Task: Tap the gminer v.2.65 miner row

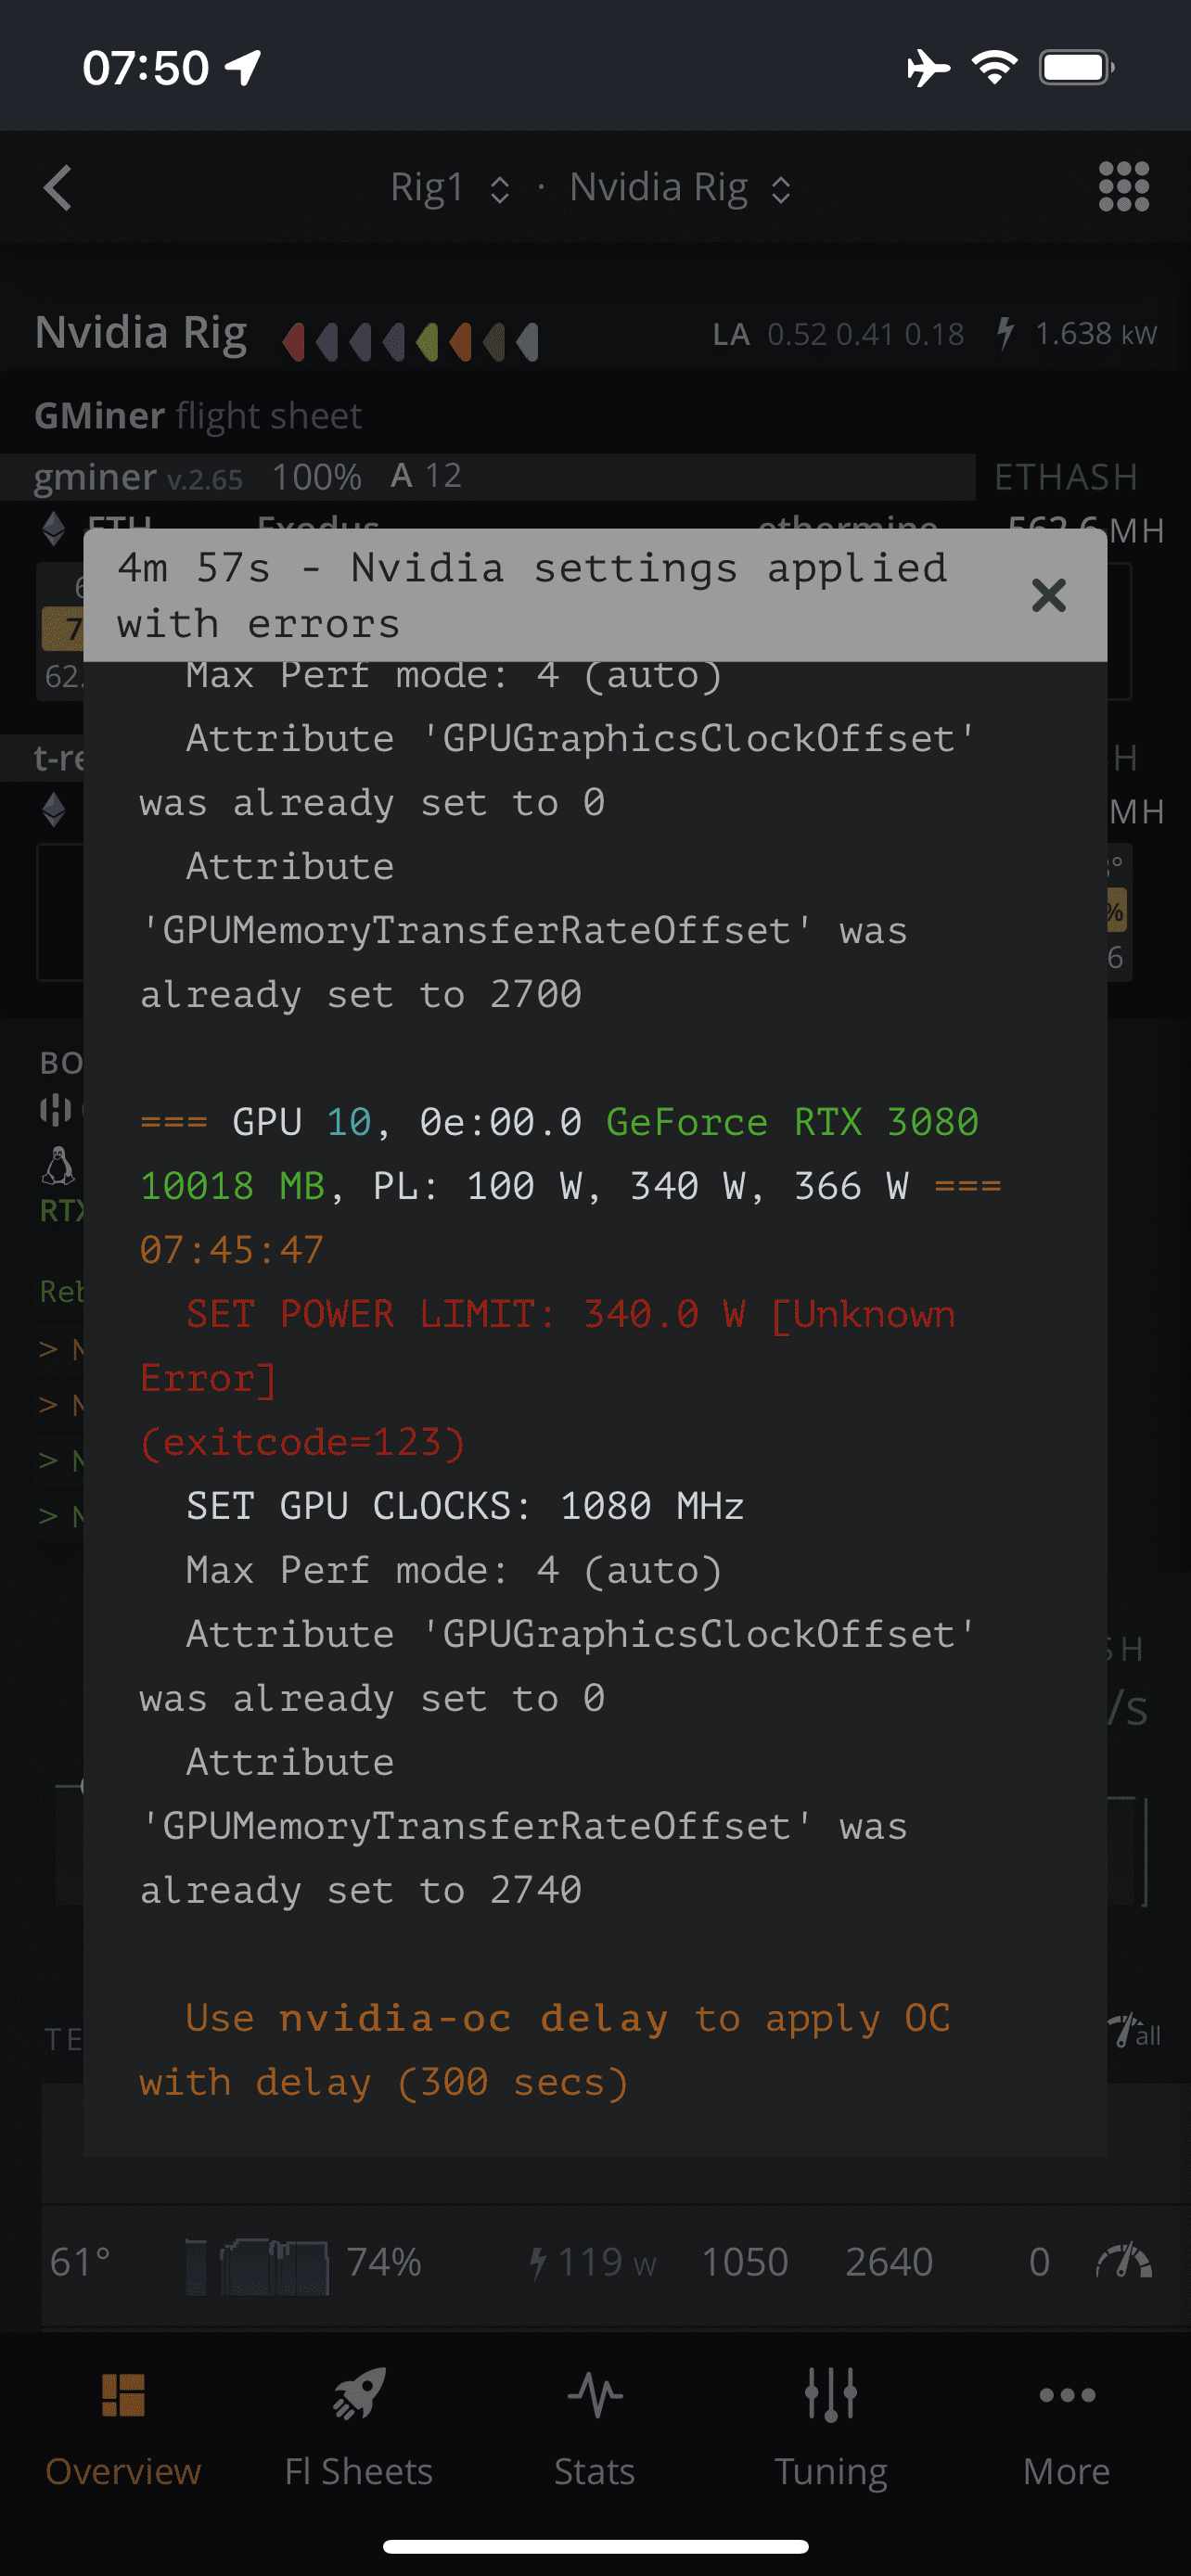Action: pyautogui.click(x=487, y=477)
